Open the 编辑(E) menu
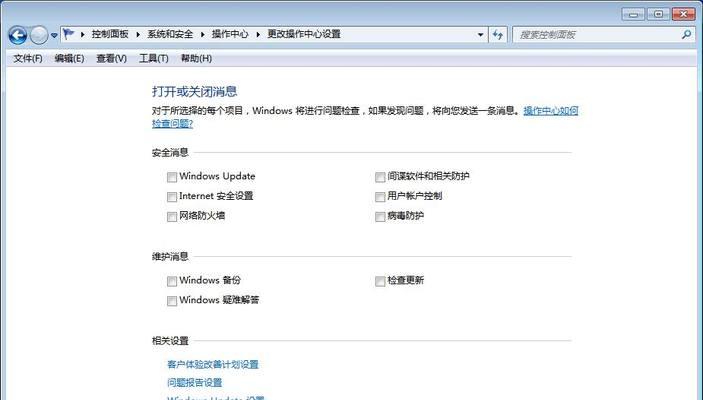703x400 pixels. point(69,58)
